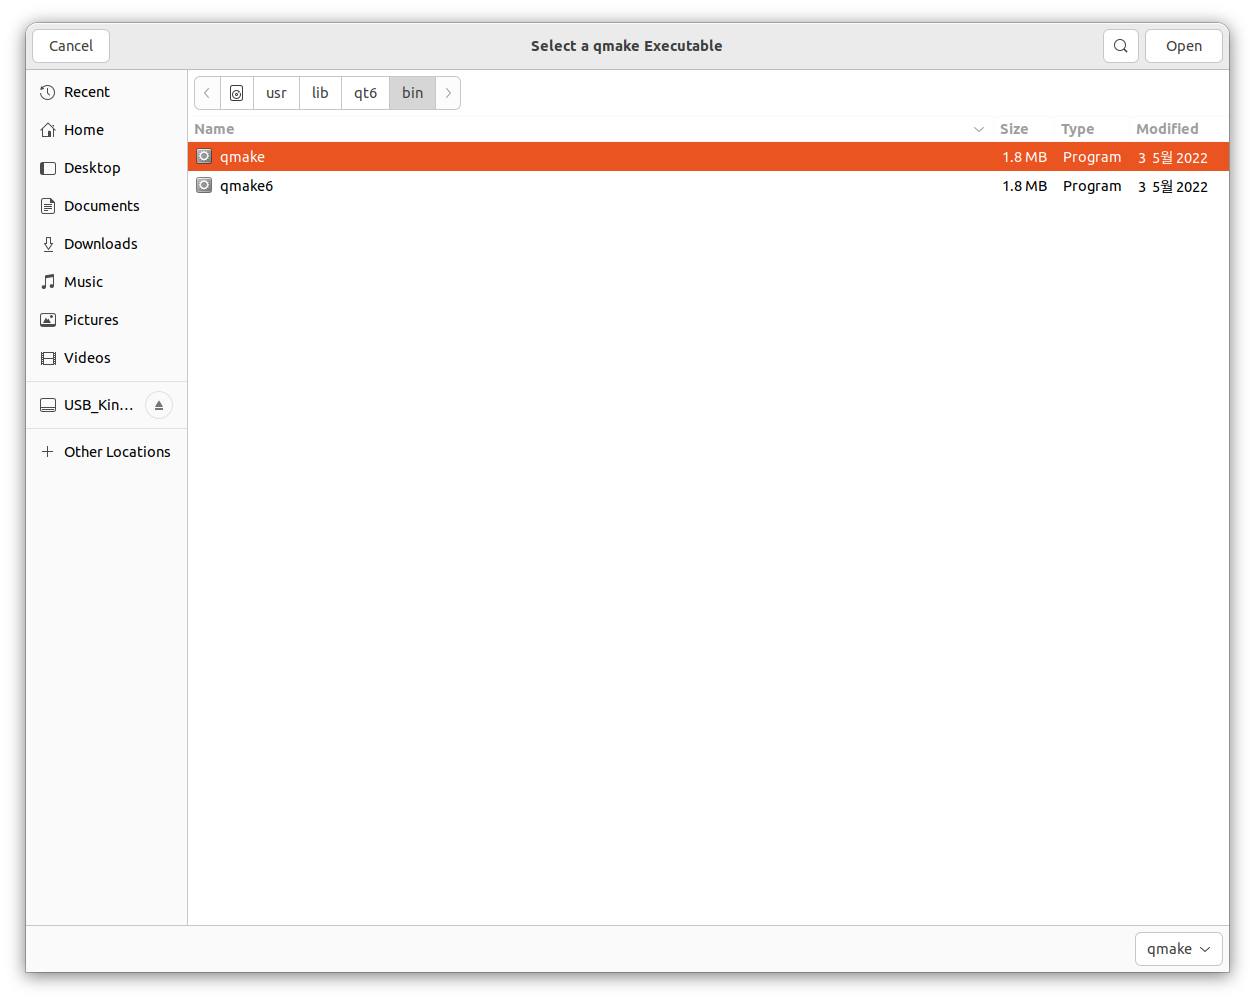Click the USB drive icon
This screenshot has width=1255, height=1001.
coord(48,405)
